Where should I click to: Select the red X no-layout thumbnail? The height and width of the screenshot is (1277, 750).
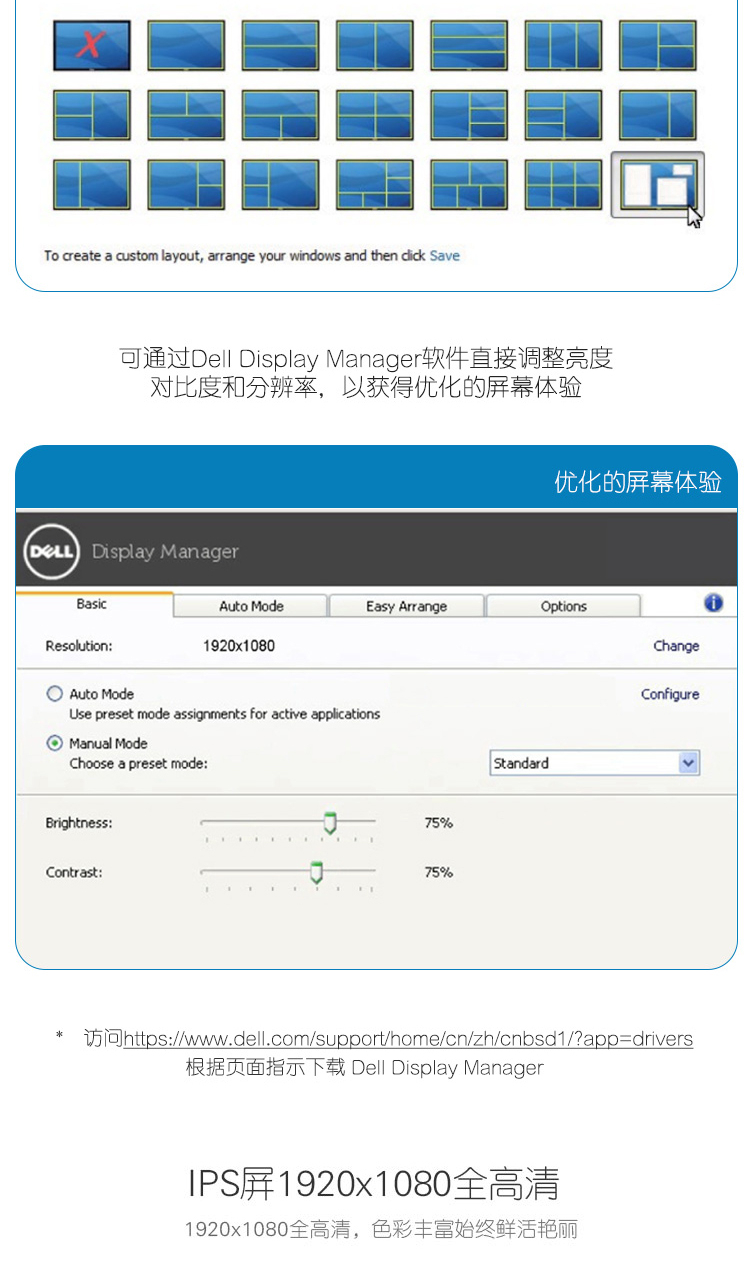point(92,45)
